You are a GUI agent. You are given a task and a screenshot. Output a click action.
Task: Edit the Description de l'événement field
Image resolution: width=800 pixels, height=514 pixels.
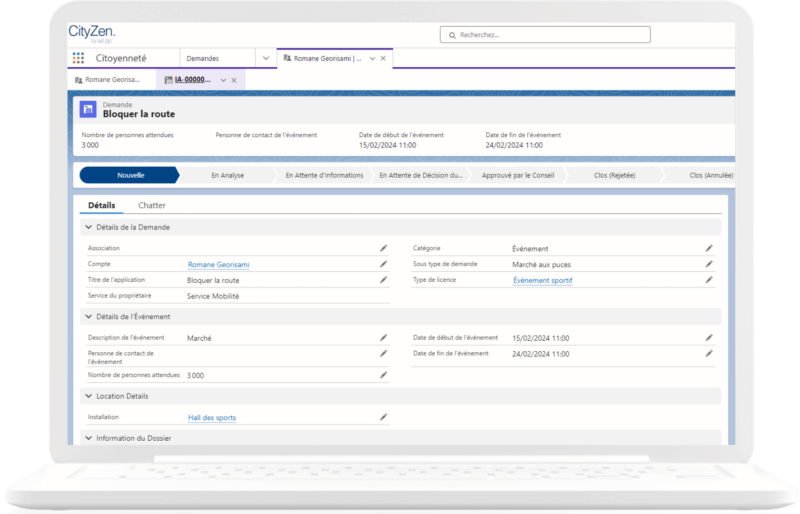383,338
